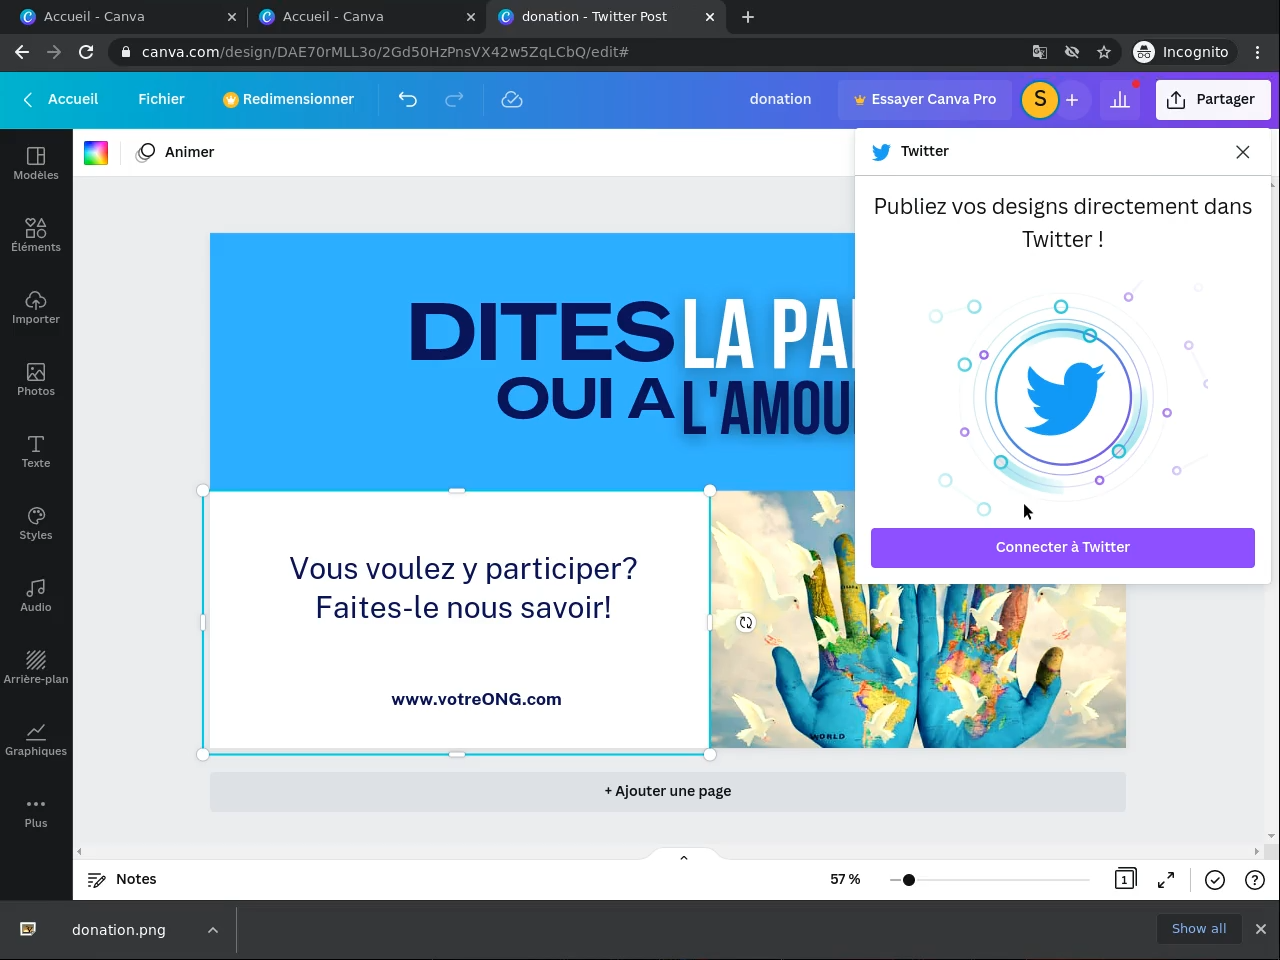Click the plus icon to add collaborators

click(1072, 100)
